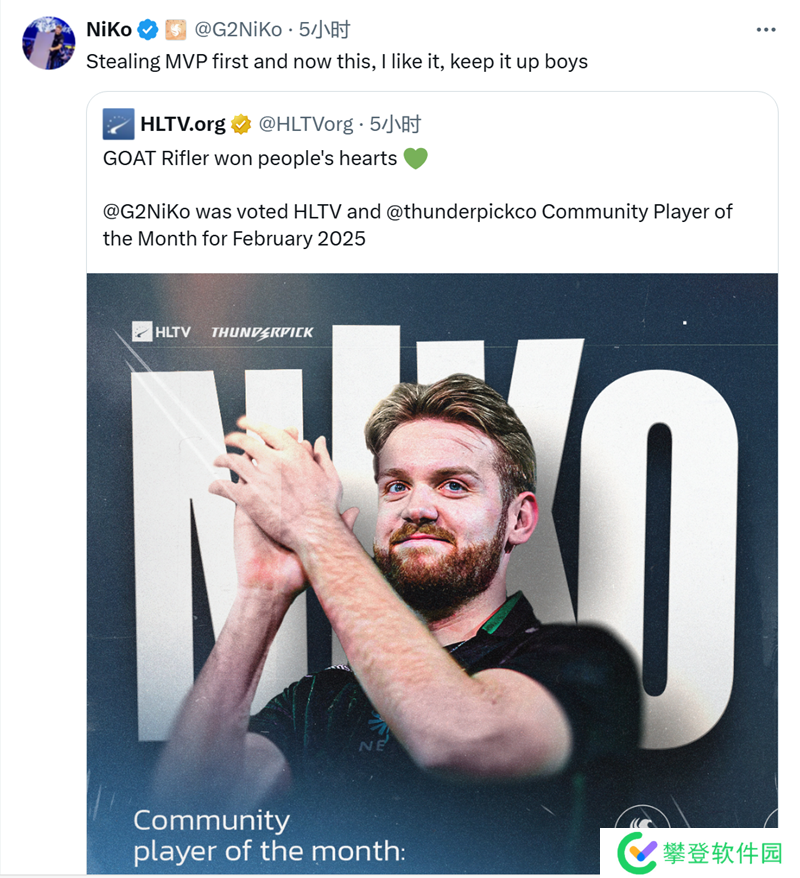Viewport: 800px width, 878px height.
Task: Click the 5小时 timestamp on NiKo's tweet
Action: [x=325, y=30]
